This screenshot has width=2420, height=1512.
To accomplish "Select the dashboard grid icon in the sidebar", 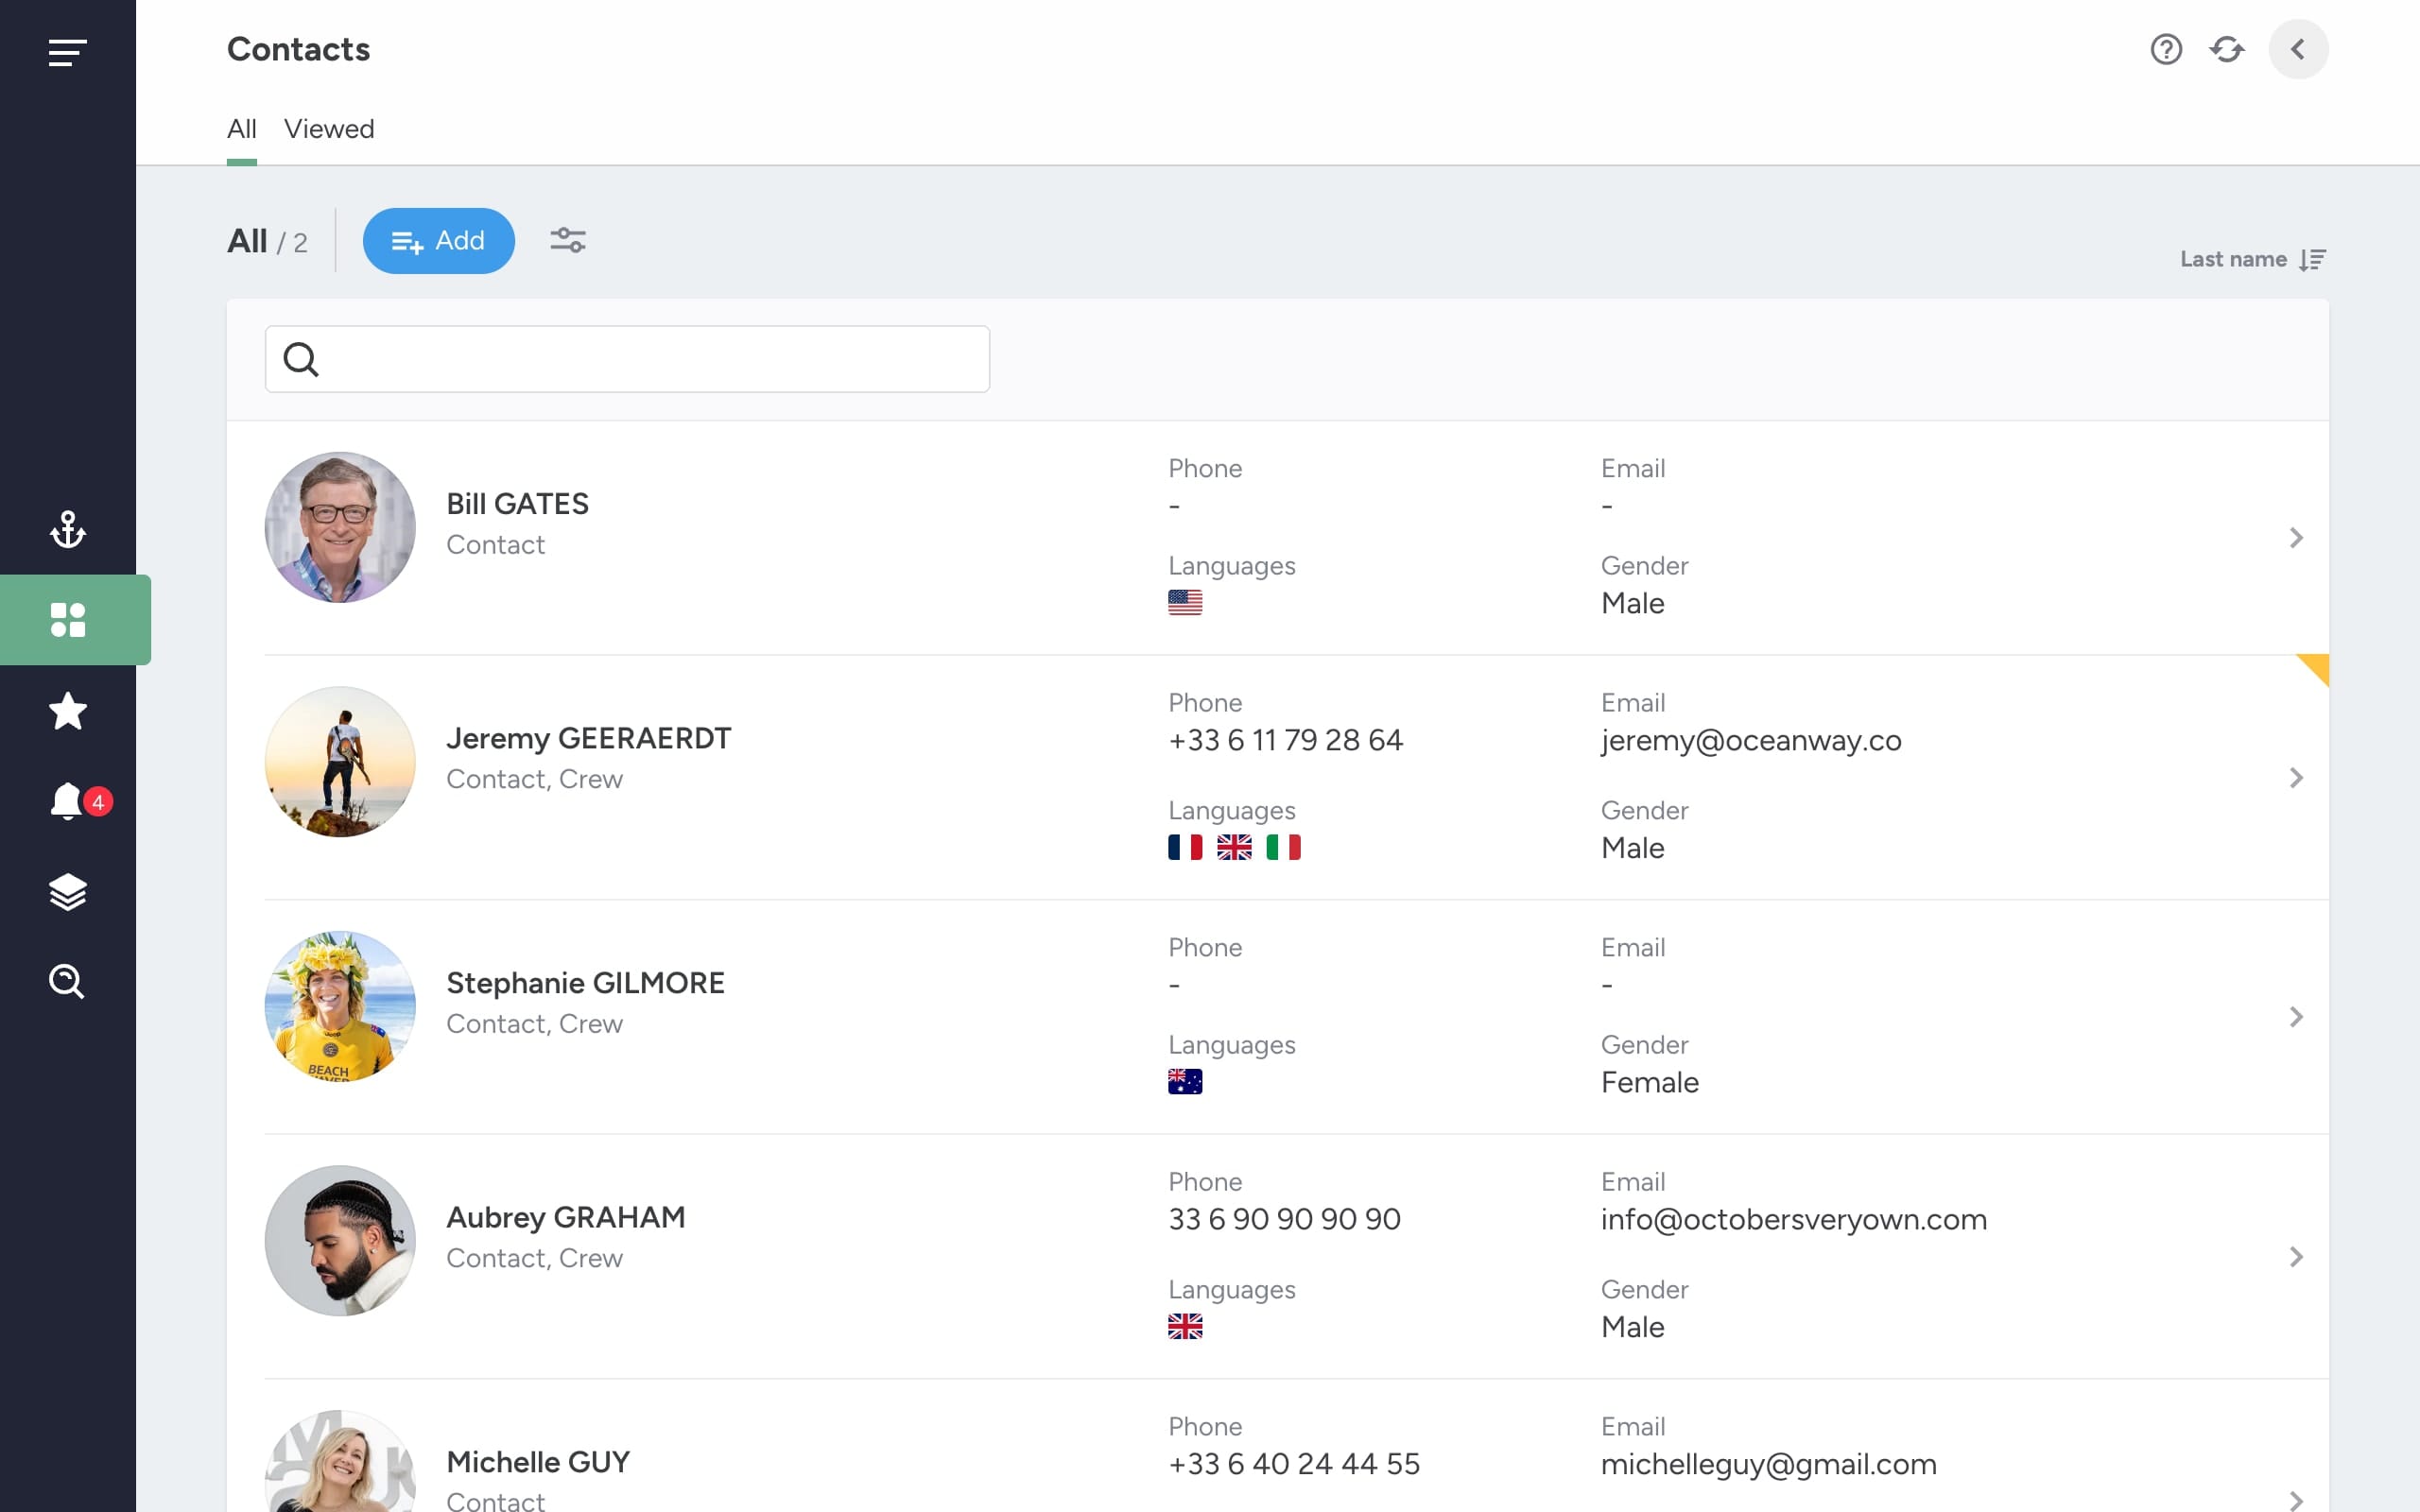I will 67,620.
